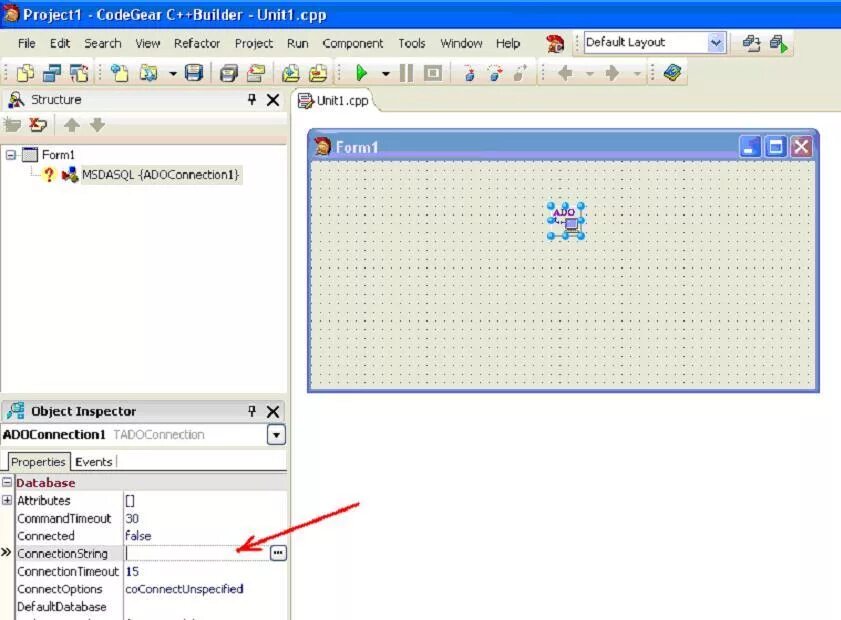Close the Object Inspector panel

coord(272,411)
